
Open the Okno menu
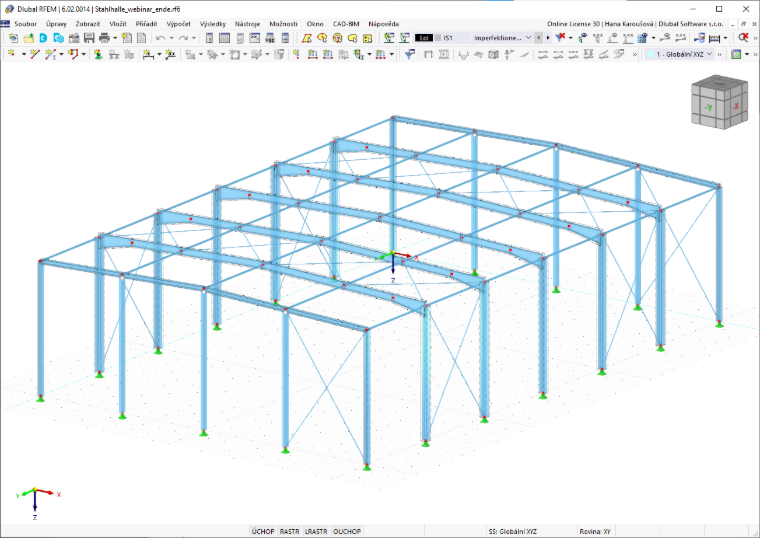click(315, 24)
